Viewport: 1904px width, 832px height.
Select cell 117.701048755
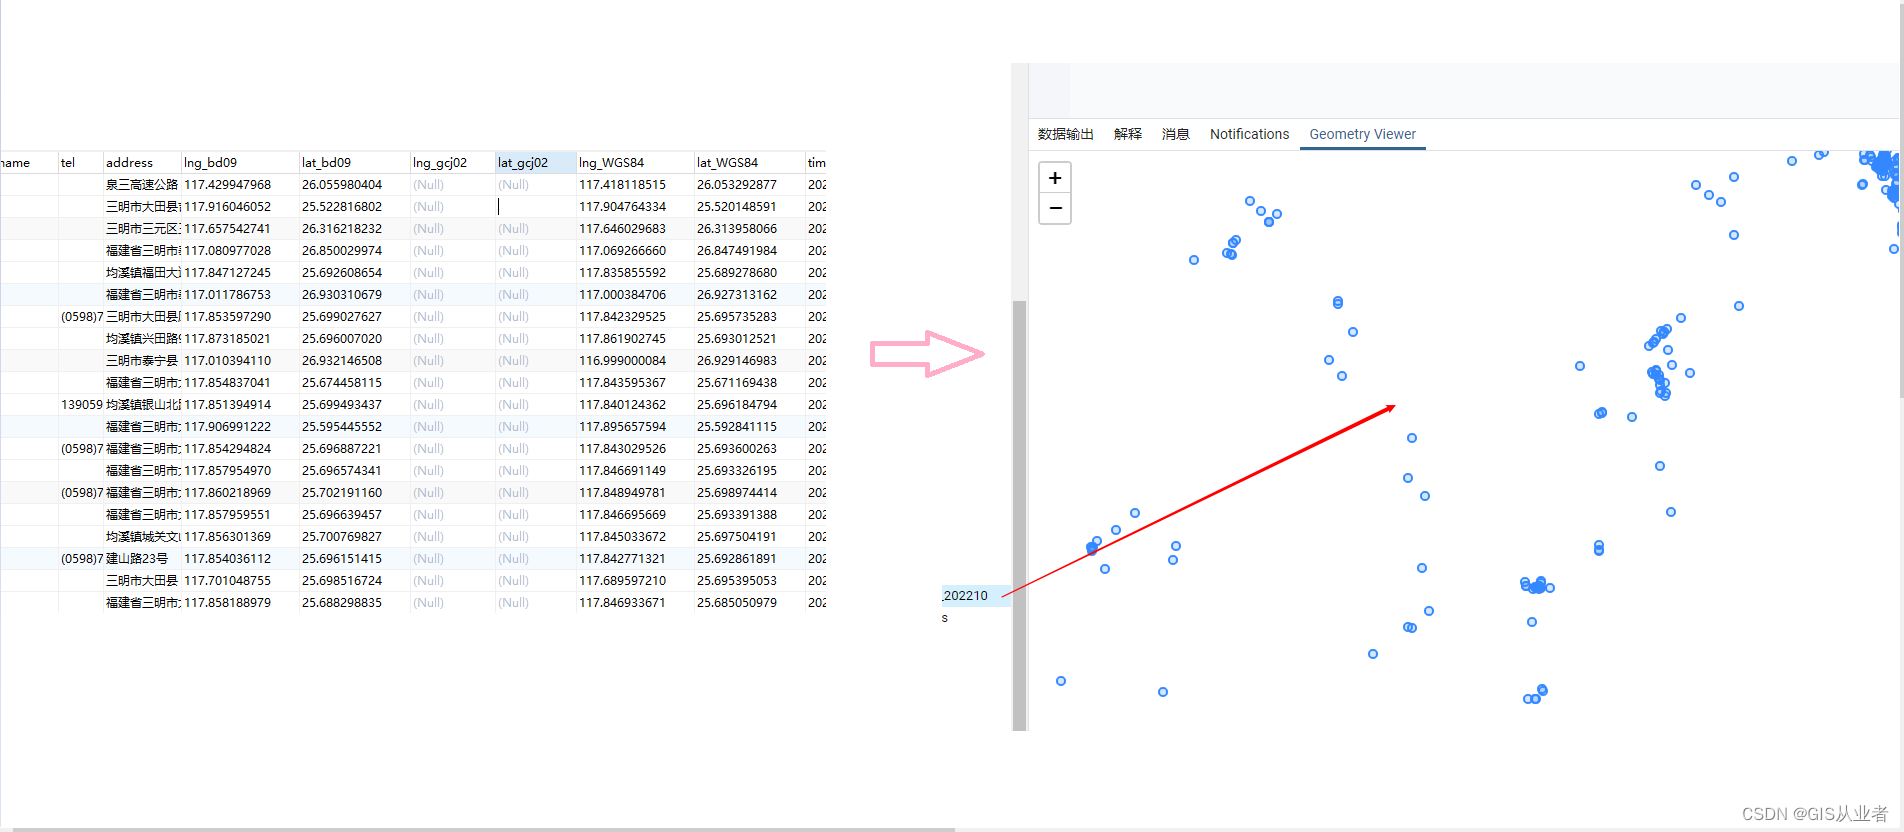tap(240, 581)
